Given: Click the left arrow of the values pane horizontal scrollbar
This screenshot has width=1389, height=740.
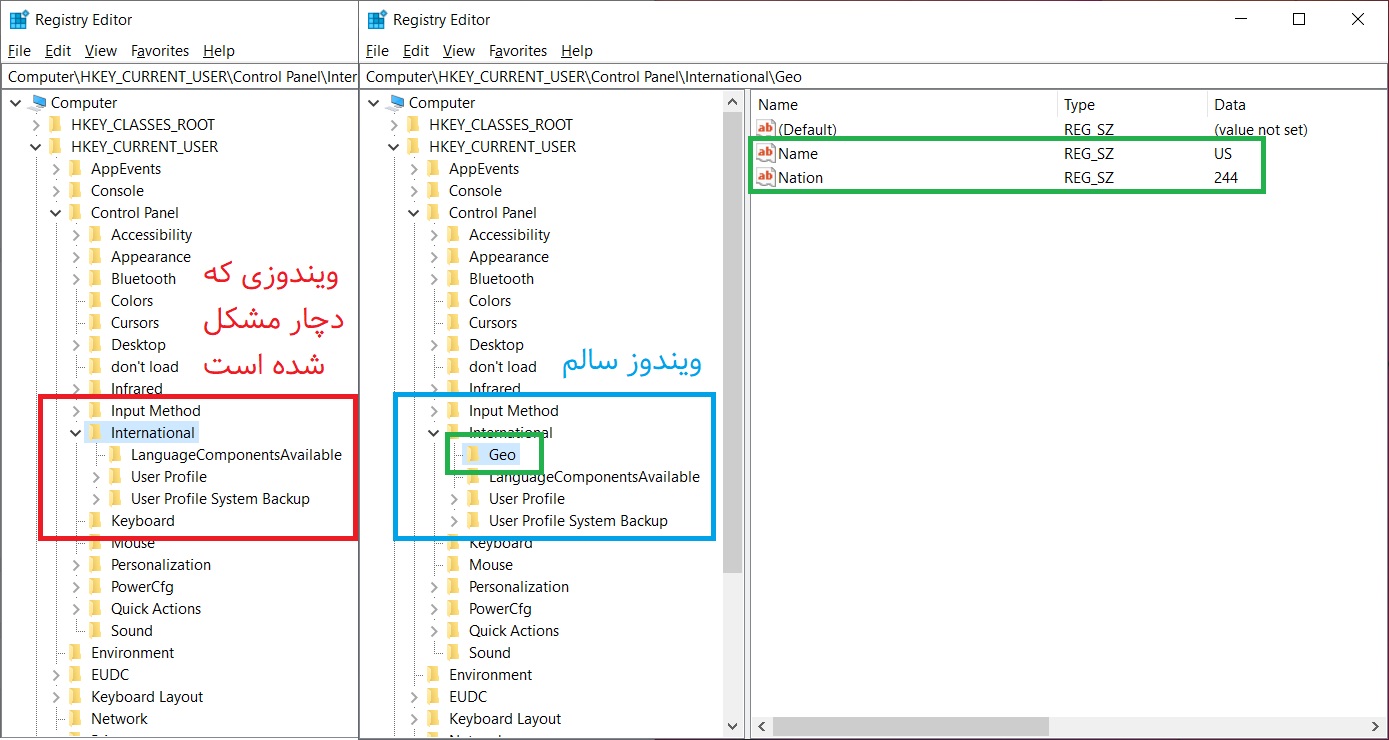Looking at the screenshot, I should 761,727.
